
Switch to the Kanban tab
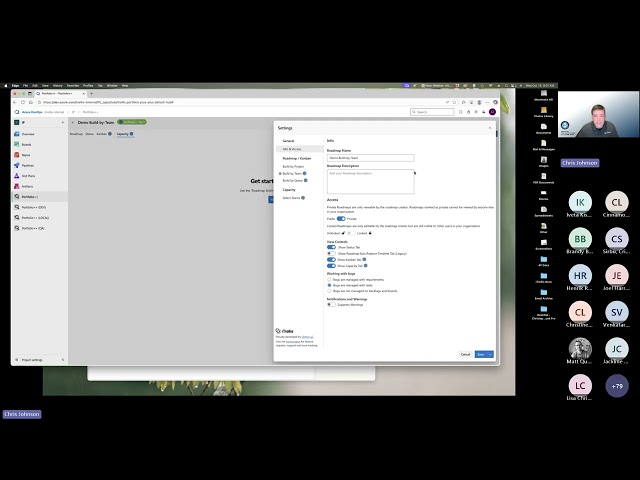tap(101, 134)
